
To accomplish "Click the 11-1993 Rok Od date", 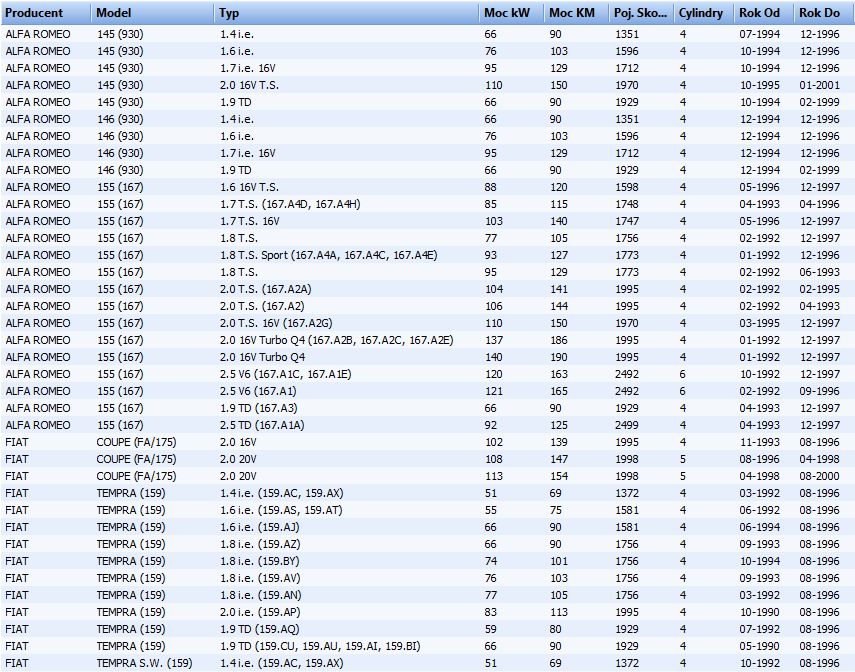I will (x=760, y=442).
